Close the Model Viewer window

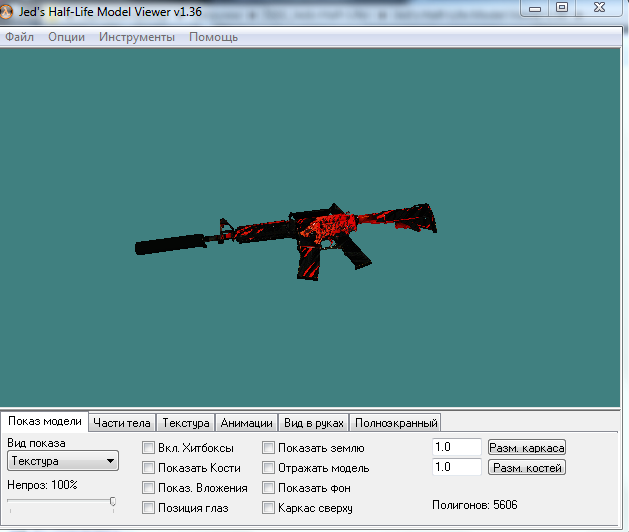[599, 8]
